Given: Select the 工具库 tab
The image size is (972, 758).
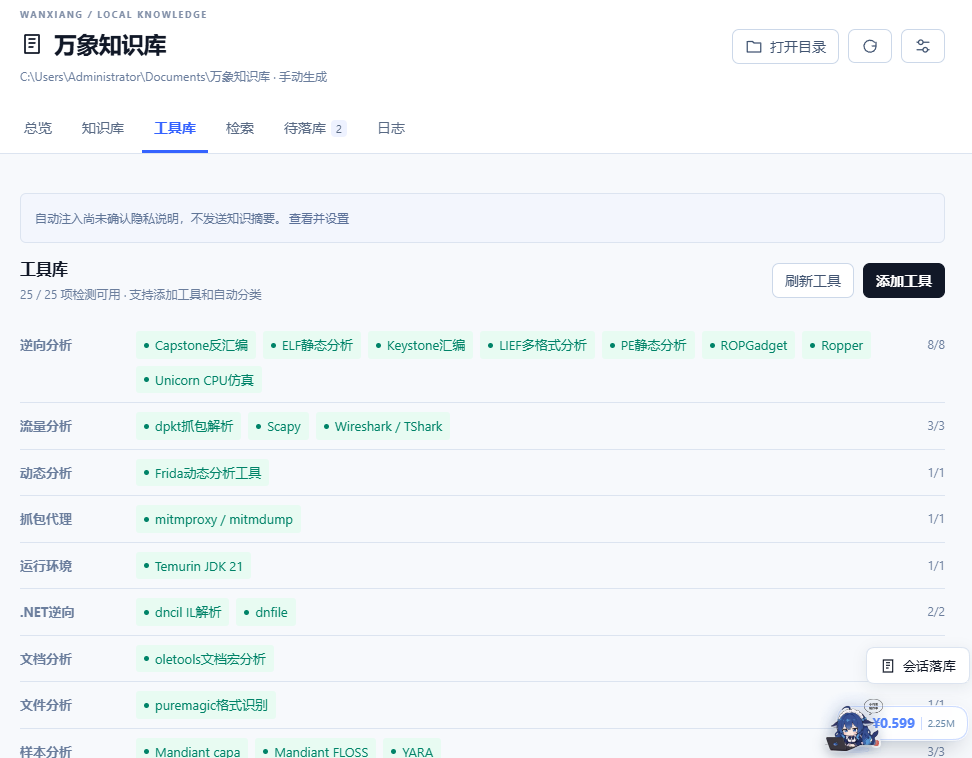Looking at the screenshot, I should click(x=175, y=128).
